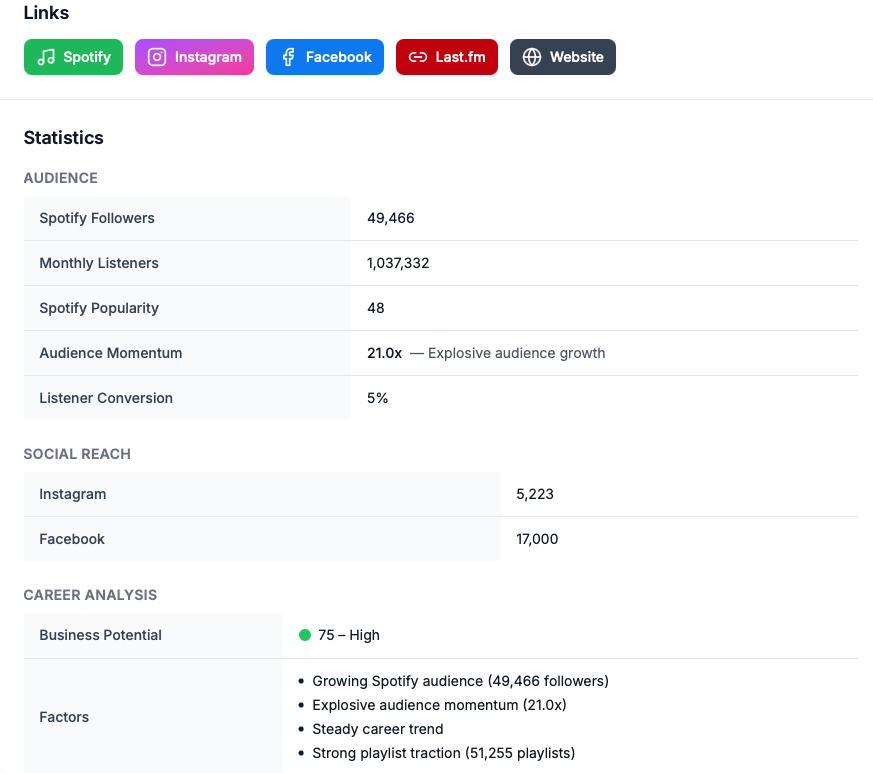Click the chain link icon on Last.fm button
Screen dimensions: 873x773
[418, 57]
